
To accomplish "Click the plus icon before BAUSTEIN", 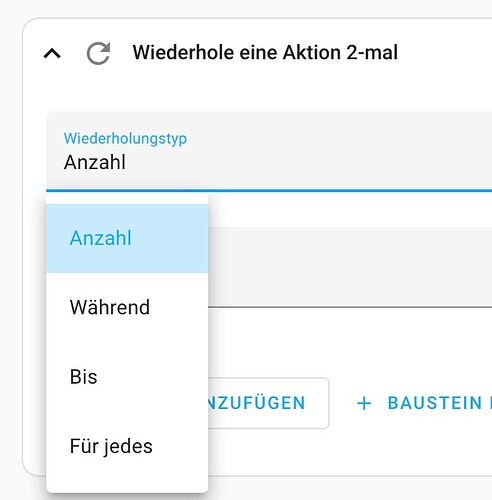I will click(x=364, y=403).
